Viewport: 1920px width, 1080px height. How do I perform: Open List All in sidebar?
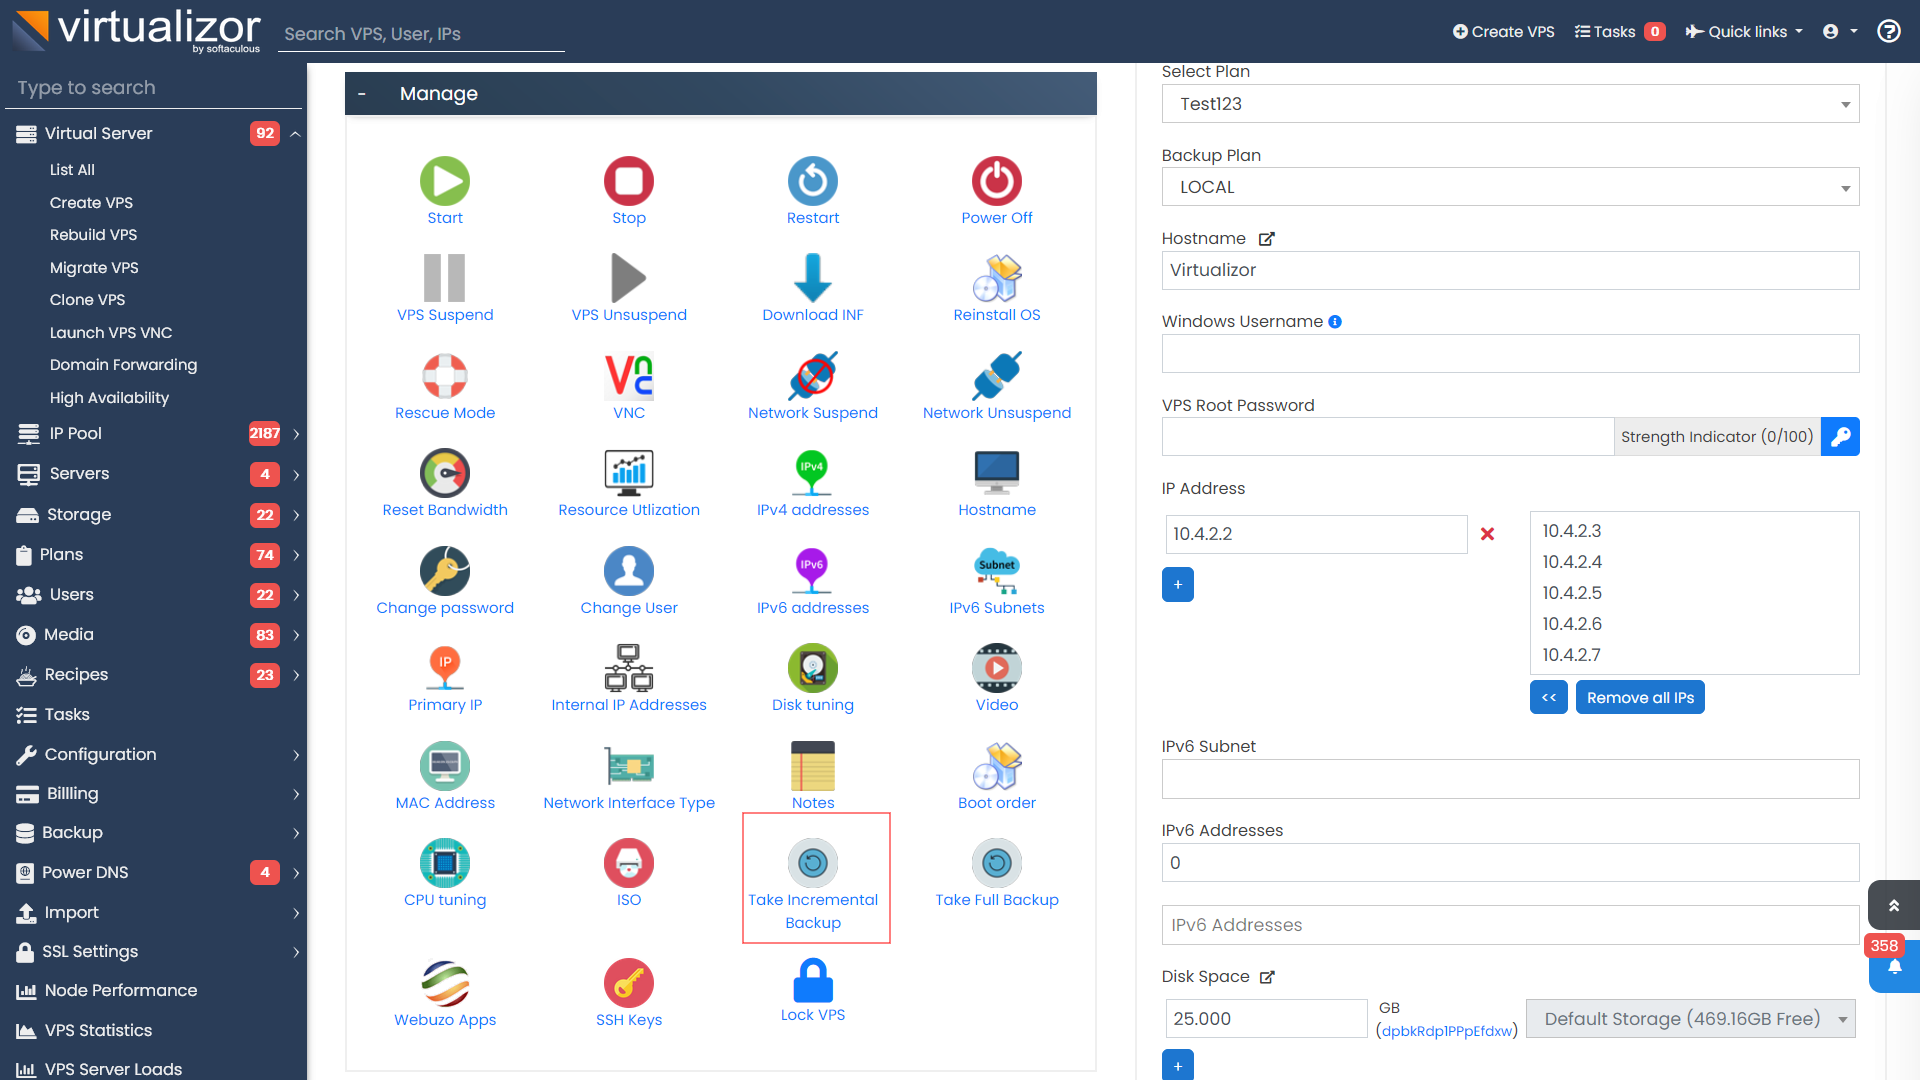(x=72, y=170)
